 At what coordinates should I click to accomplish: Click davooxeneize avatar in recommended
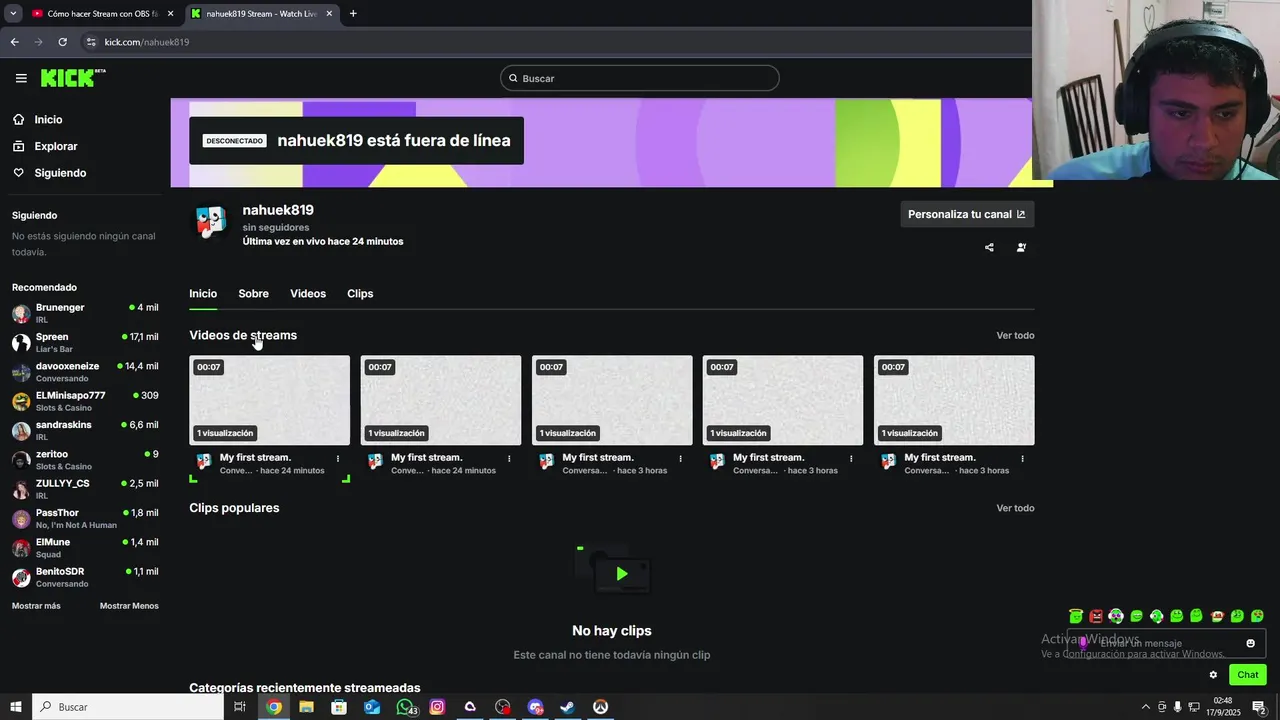21,373
